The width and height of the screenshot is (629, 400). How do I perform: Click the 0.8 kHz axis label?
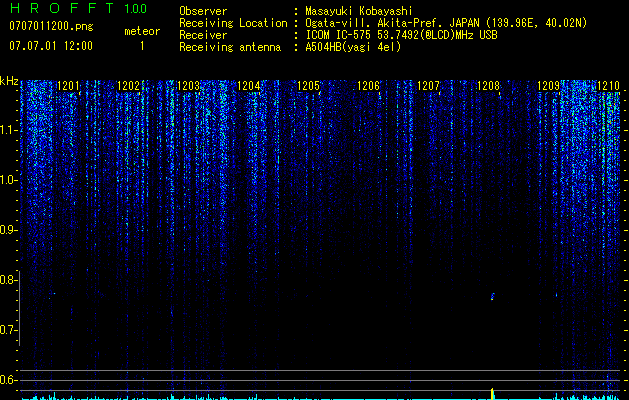pyautogui.click(x=8, y=280)
